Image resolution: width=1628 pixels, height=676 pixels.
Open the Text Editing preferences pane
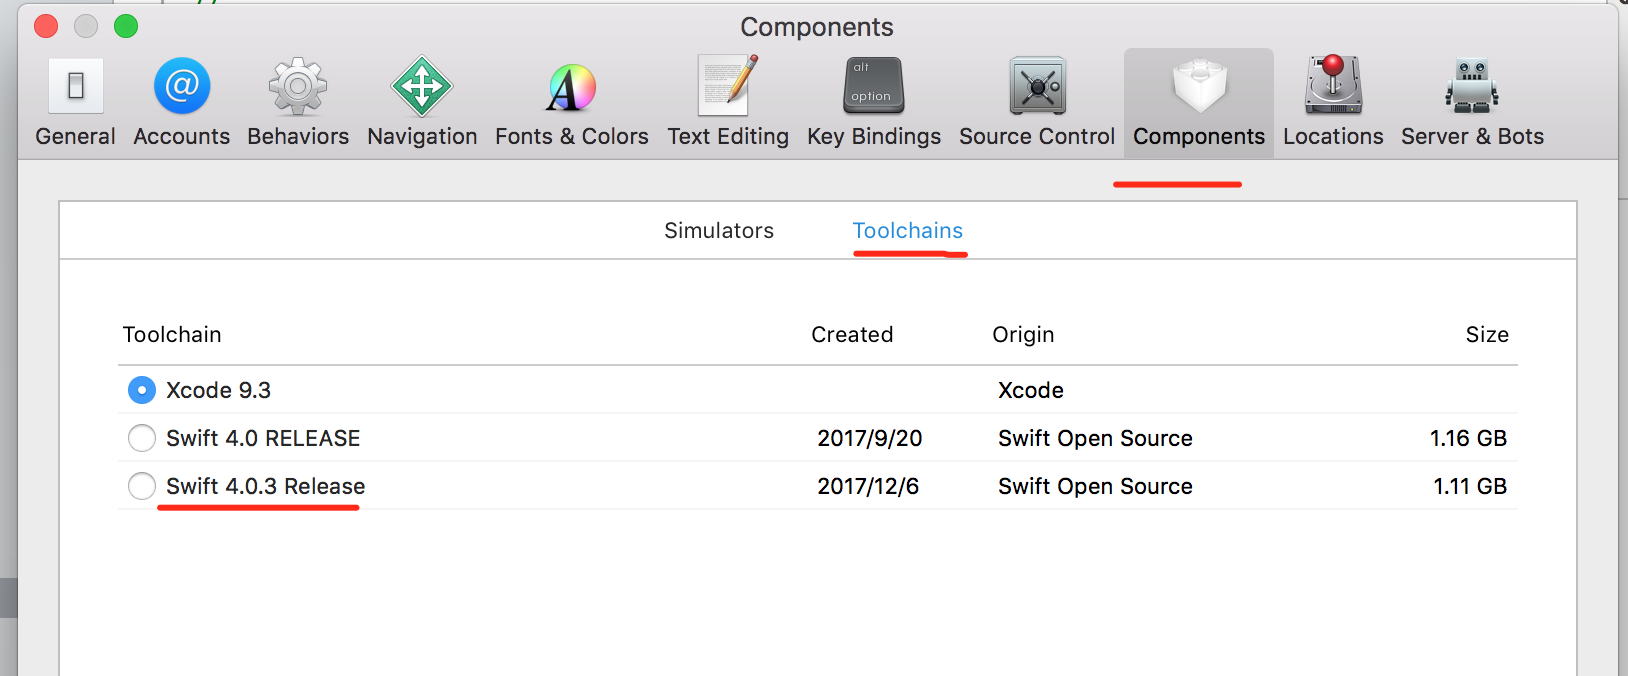click(728, 103)
